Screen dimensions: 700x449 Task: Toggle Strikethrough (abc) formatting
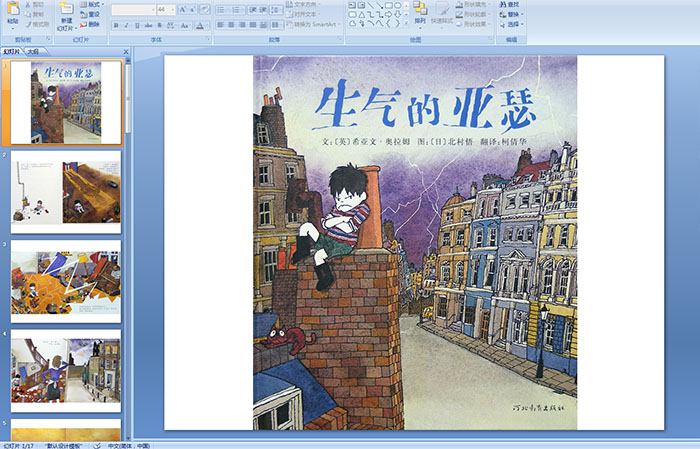[148, 25]
